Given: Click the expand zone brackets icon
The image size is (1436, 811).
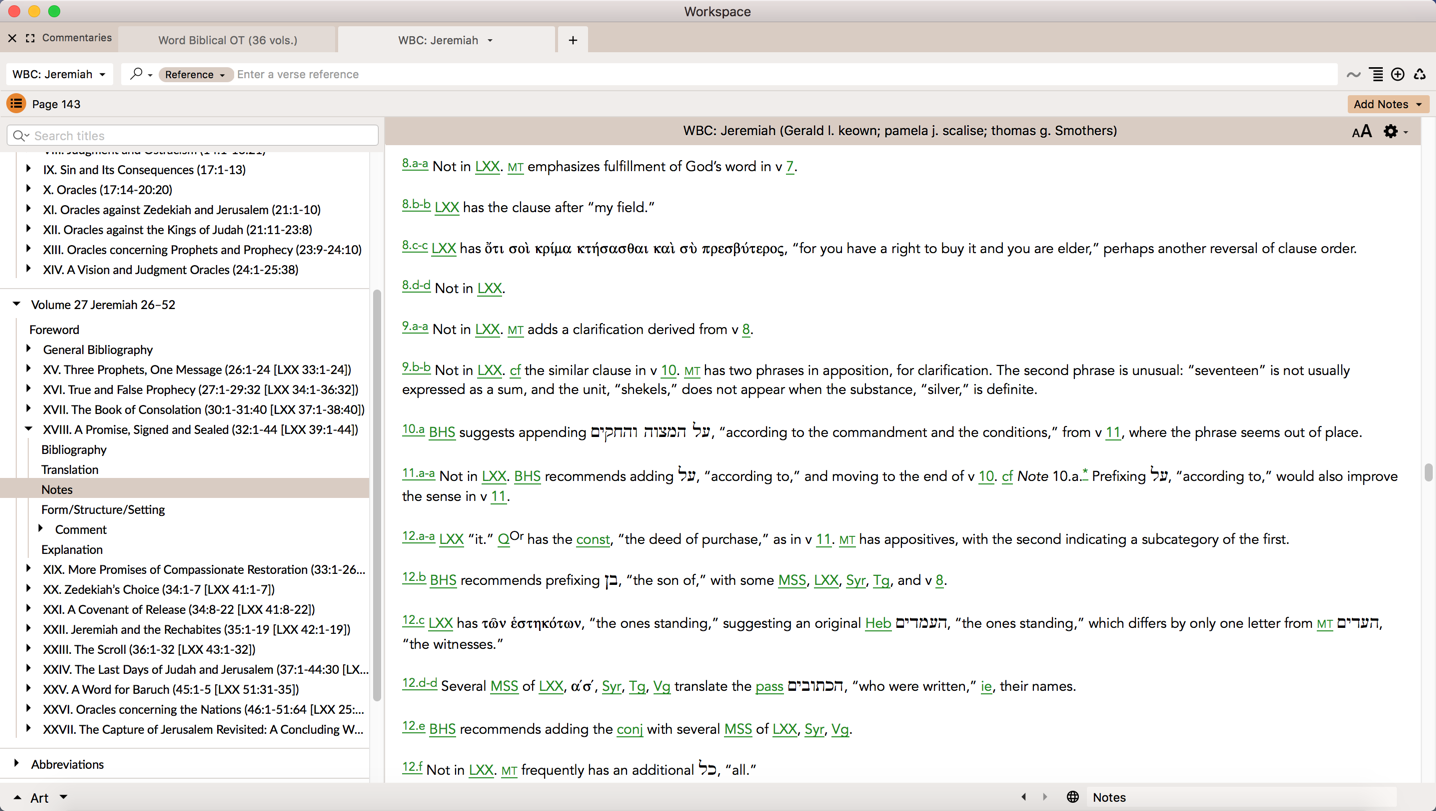Looking at the screenshot, I should click(30, 38).
